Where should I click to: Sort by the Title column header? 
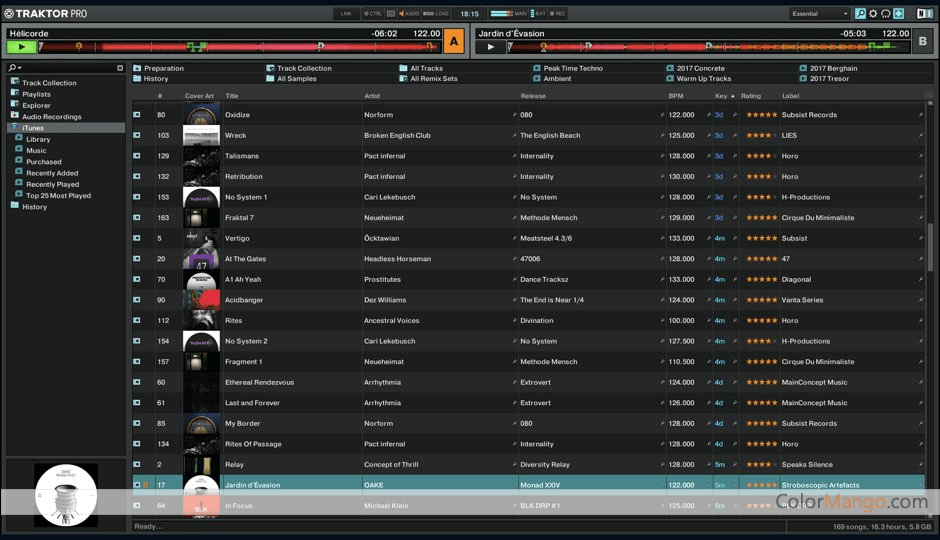tap(232, 96)
